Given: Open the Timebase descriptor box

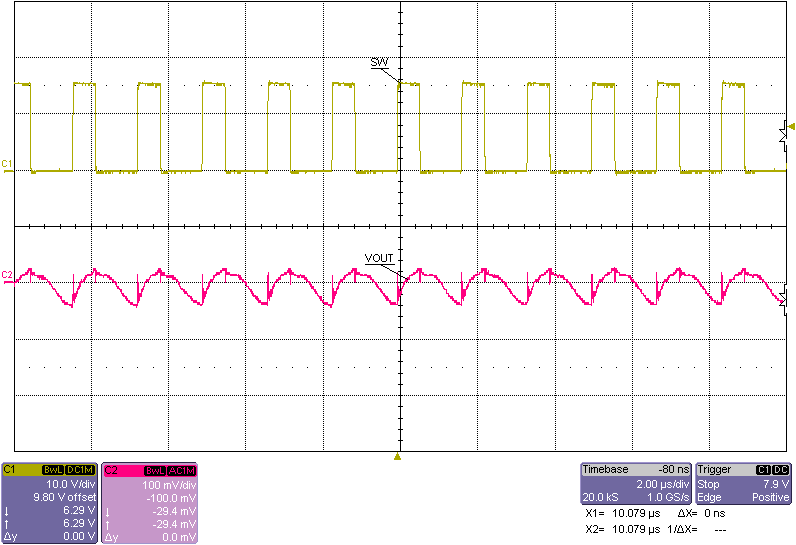Looking at the screenshot, I should [636, 484].
